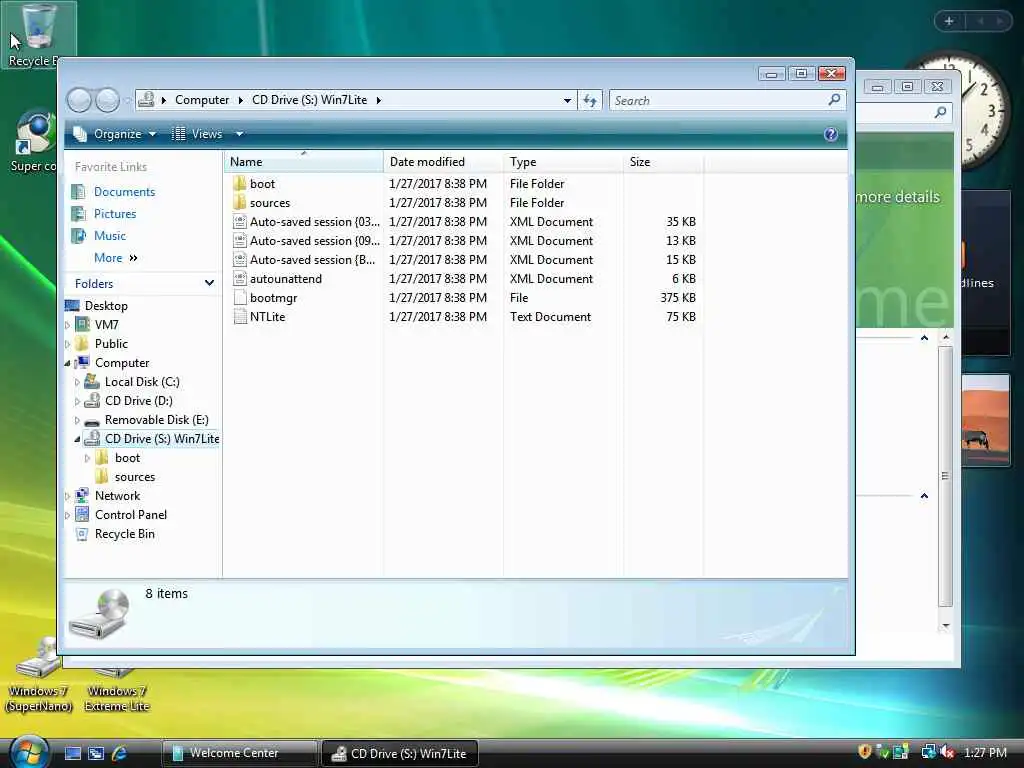
Task: Show More favorite links
Action: click(x=116, y=258)
